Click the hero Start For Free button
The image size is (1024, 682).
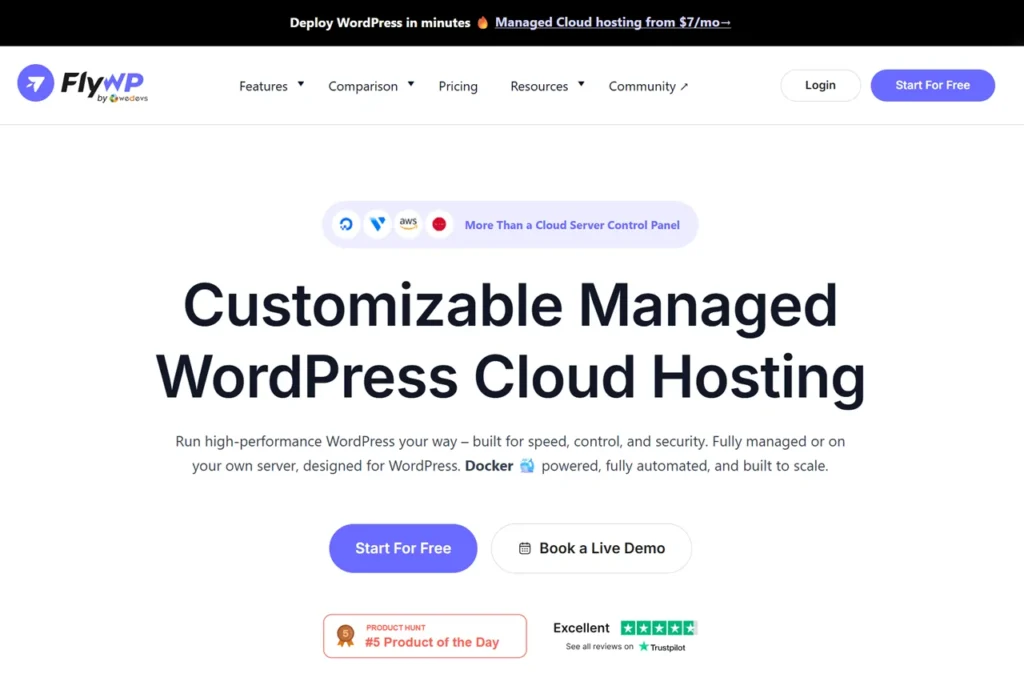403,549
